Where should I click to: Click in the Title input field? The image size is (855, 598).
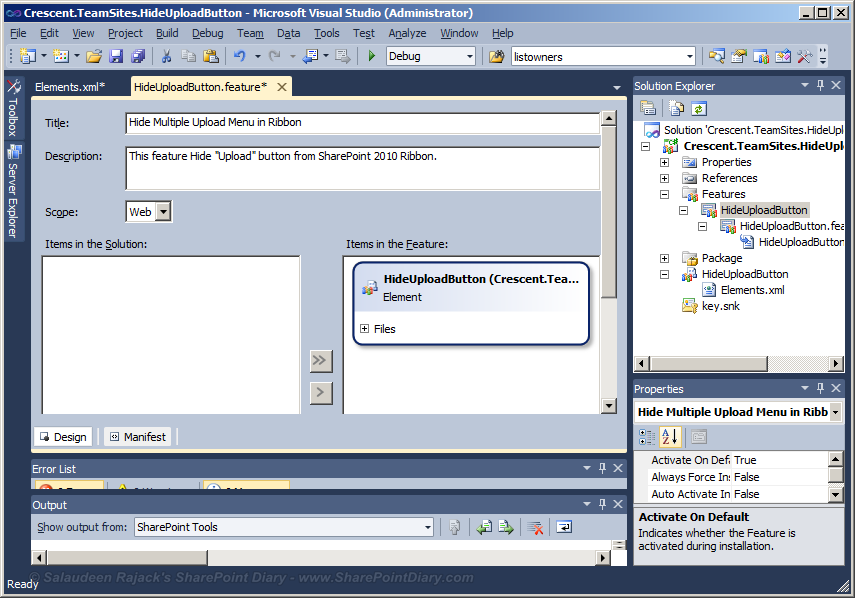(362, 123)
